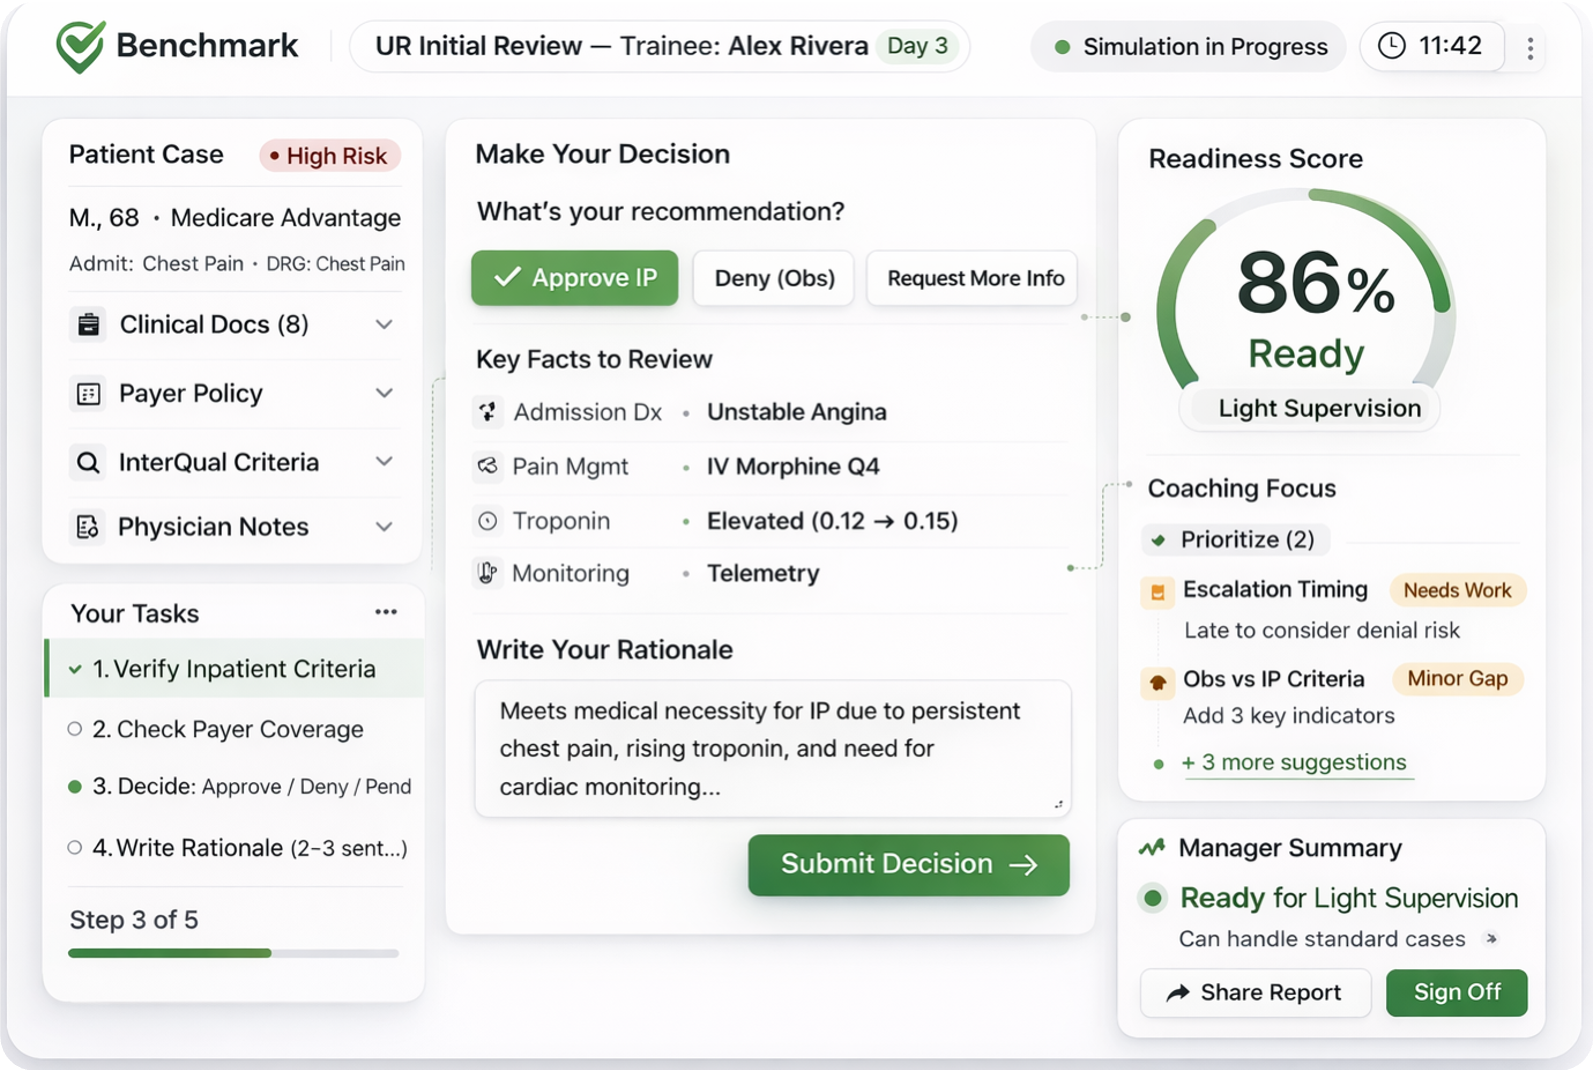The height and width of the screenshot is (1070, 1593).
Task: Click the Prioritize diamond icon
Action: tap(1159, 540)
